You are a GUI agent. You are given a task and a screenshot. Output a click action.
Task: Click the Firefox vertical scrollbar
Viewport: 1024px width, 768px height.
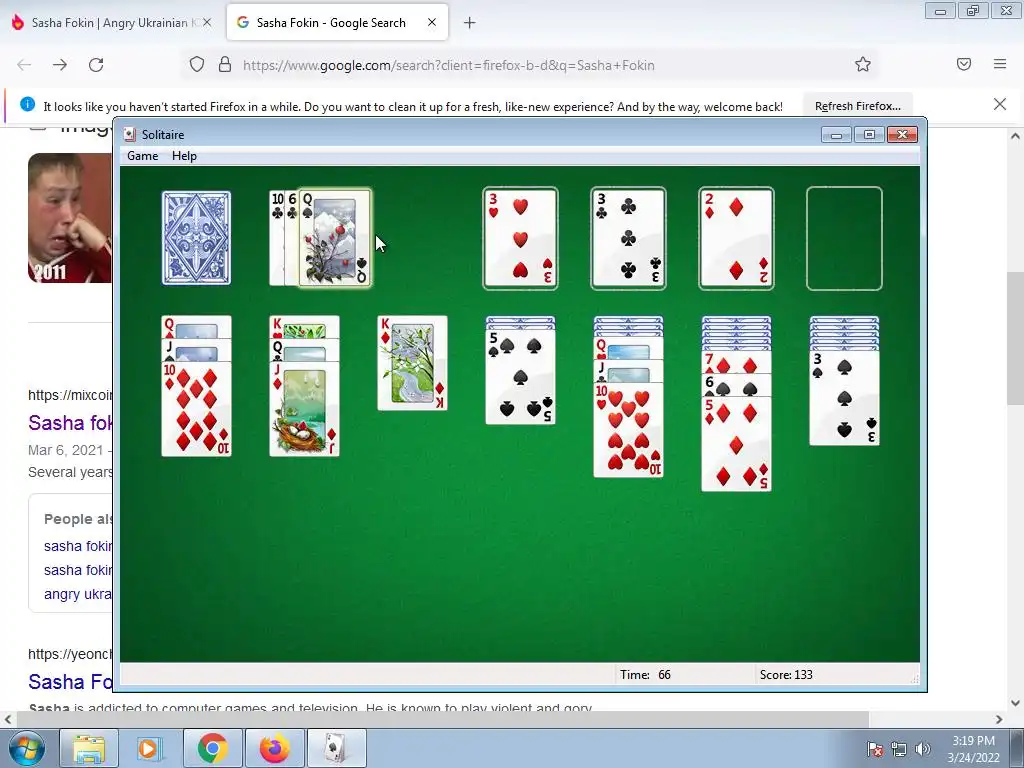(1015, 340)
